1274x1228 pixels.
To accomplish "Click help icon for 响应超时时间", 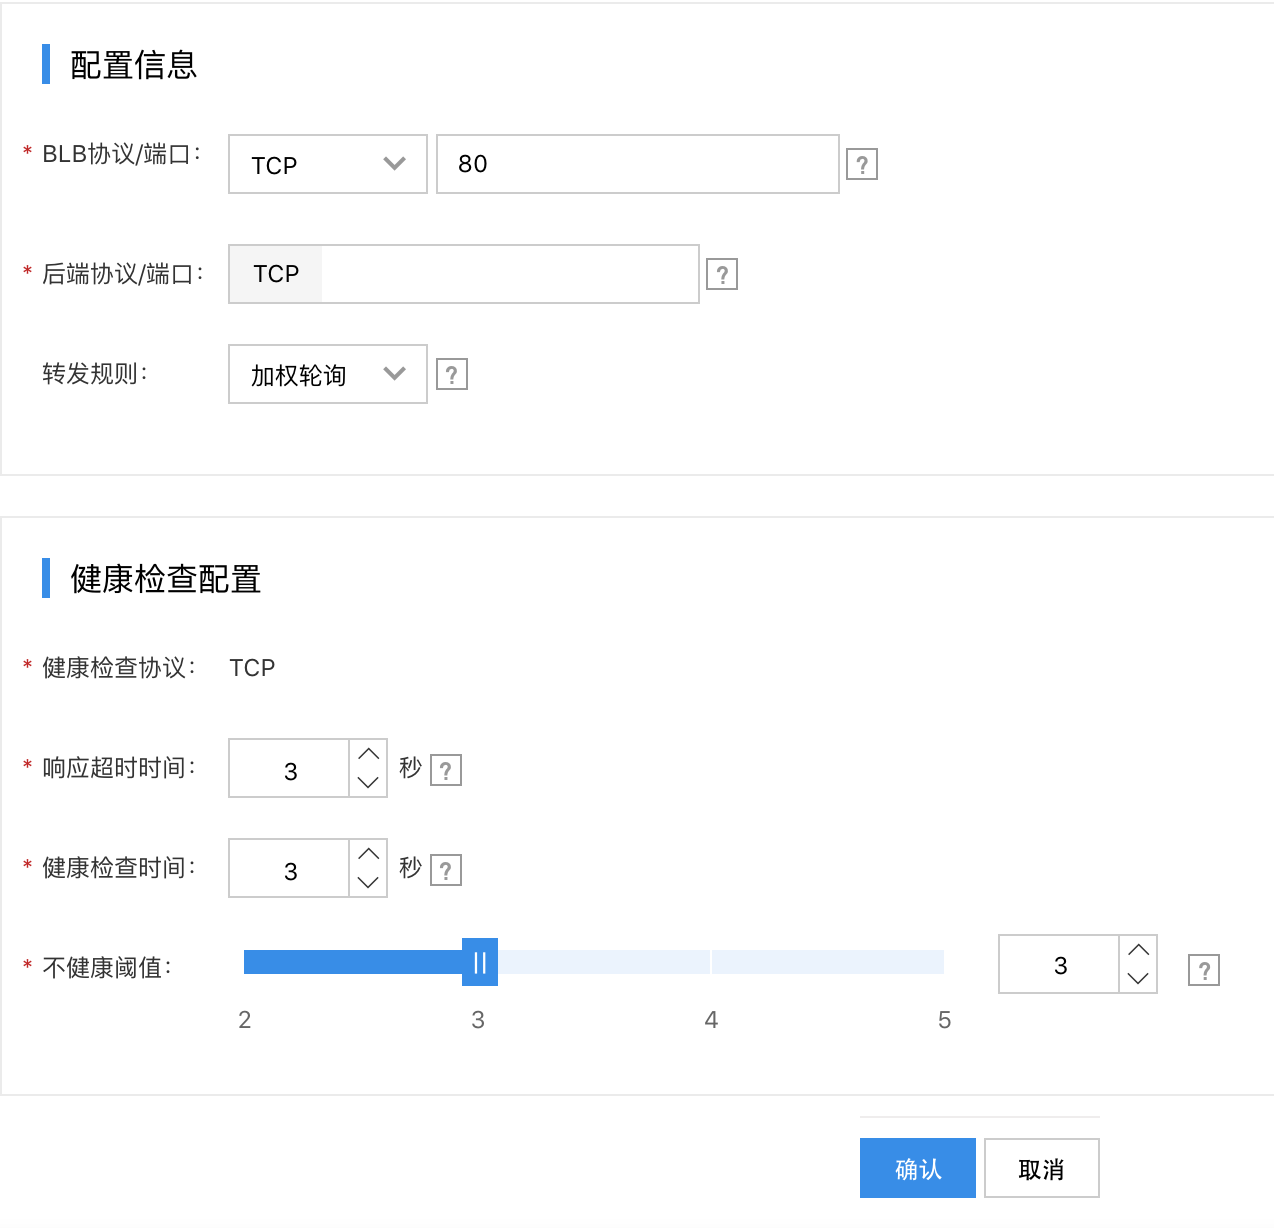I will tap(445, 770).
